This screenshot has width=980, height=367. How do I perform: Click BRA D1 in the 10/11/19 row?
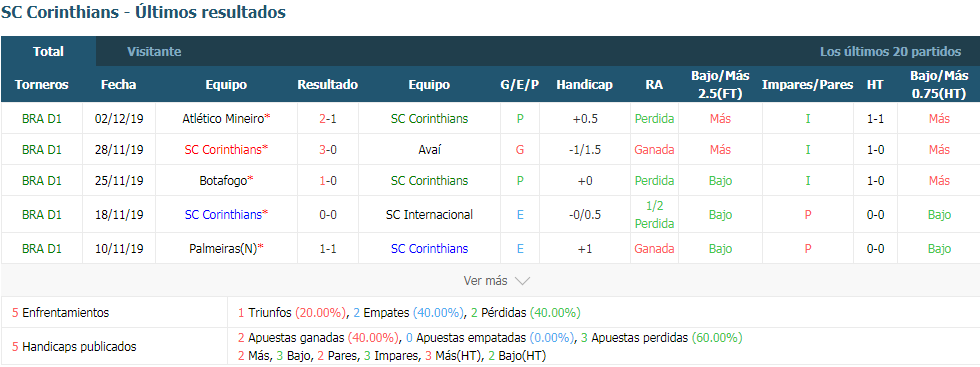click(x=42, y=248)
